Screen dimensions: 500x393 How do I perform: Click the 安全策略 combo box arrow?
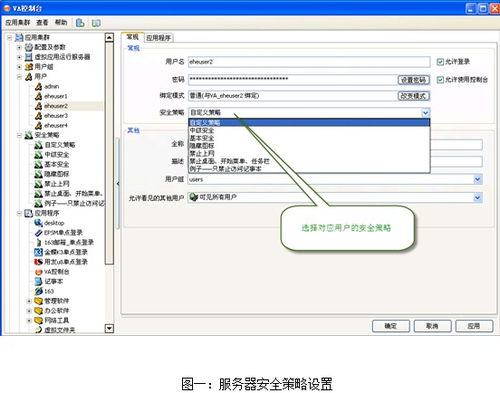point(425,113)
